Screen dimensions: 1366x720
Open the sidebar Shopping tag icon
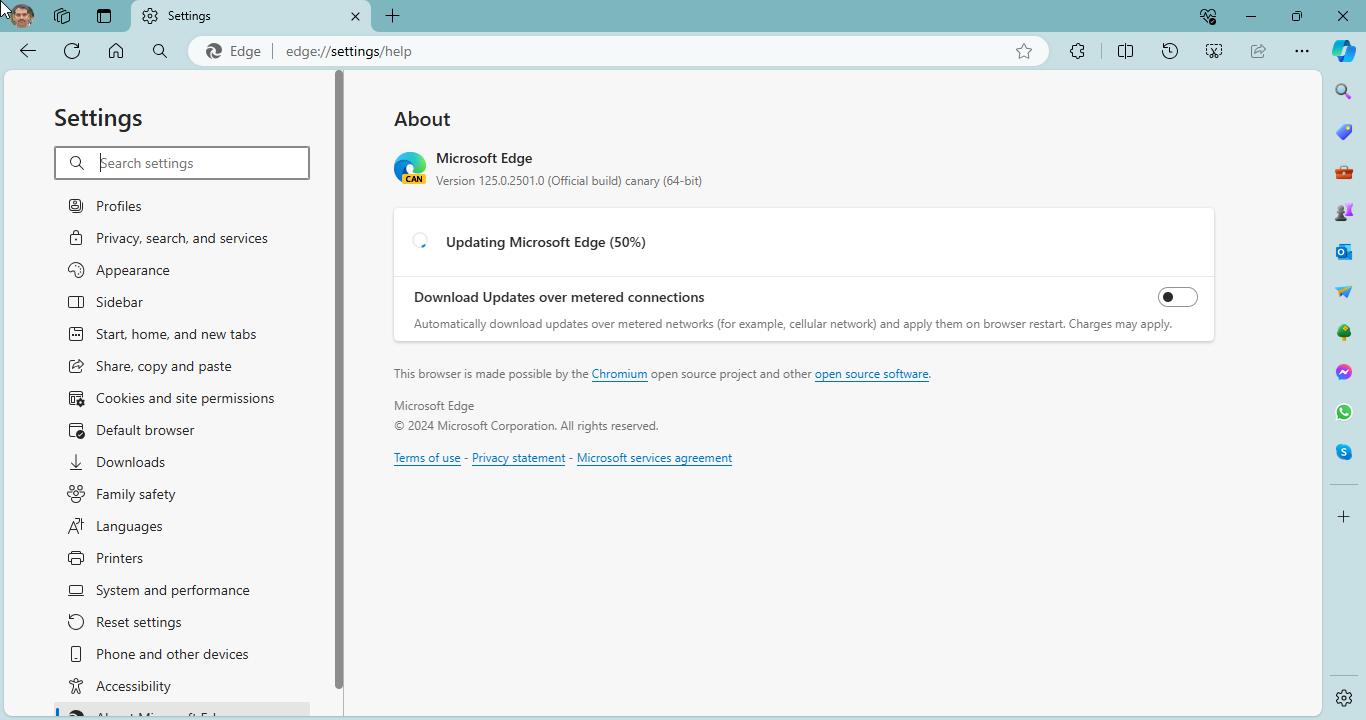pos(1344,132)
